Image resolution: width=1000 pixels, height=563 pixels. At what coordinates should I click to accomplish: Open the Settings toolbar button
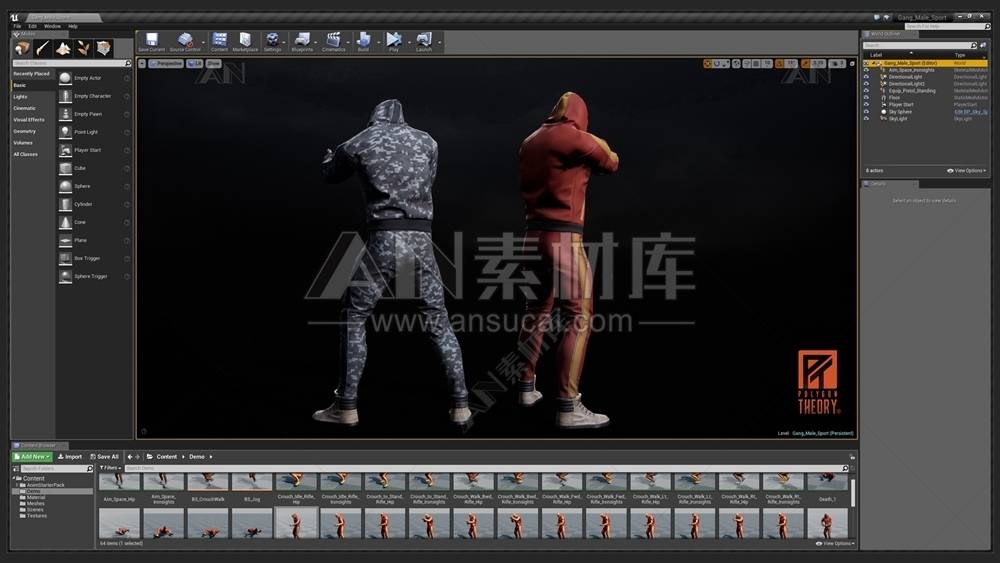point(272,42)
